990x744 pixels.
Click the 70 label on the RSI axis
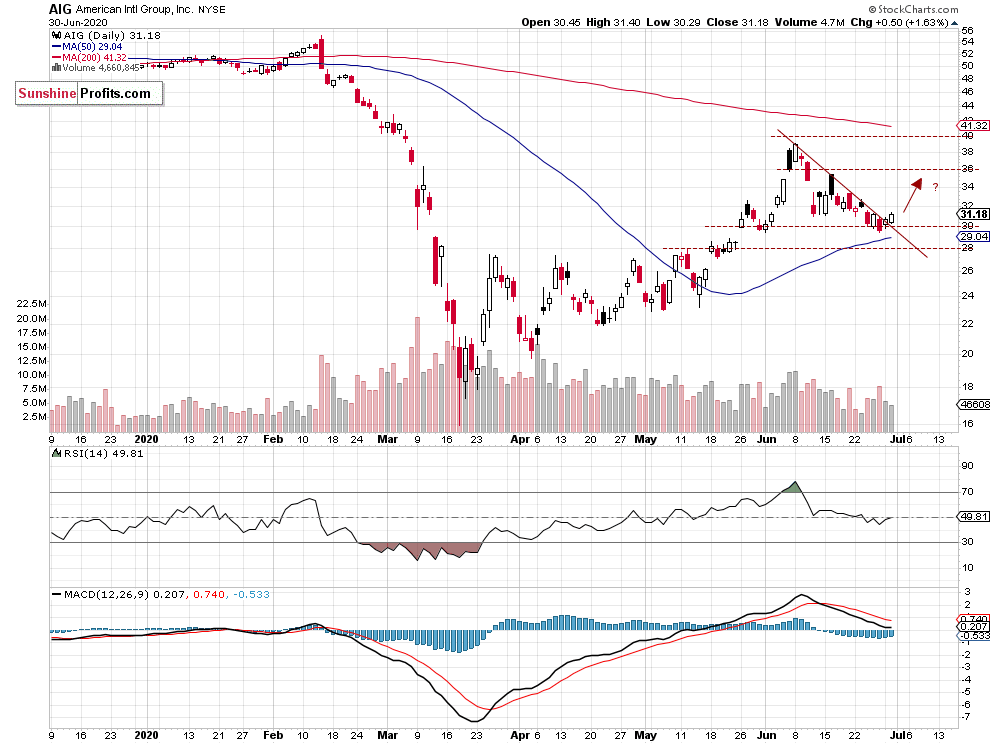pyautogui.click(x=967, y=491)
